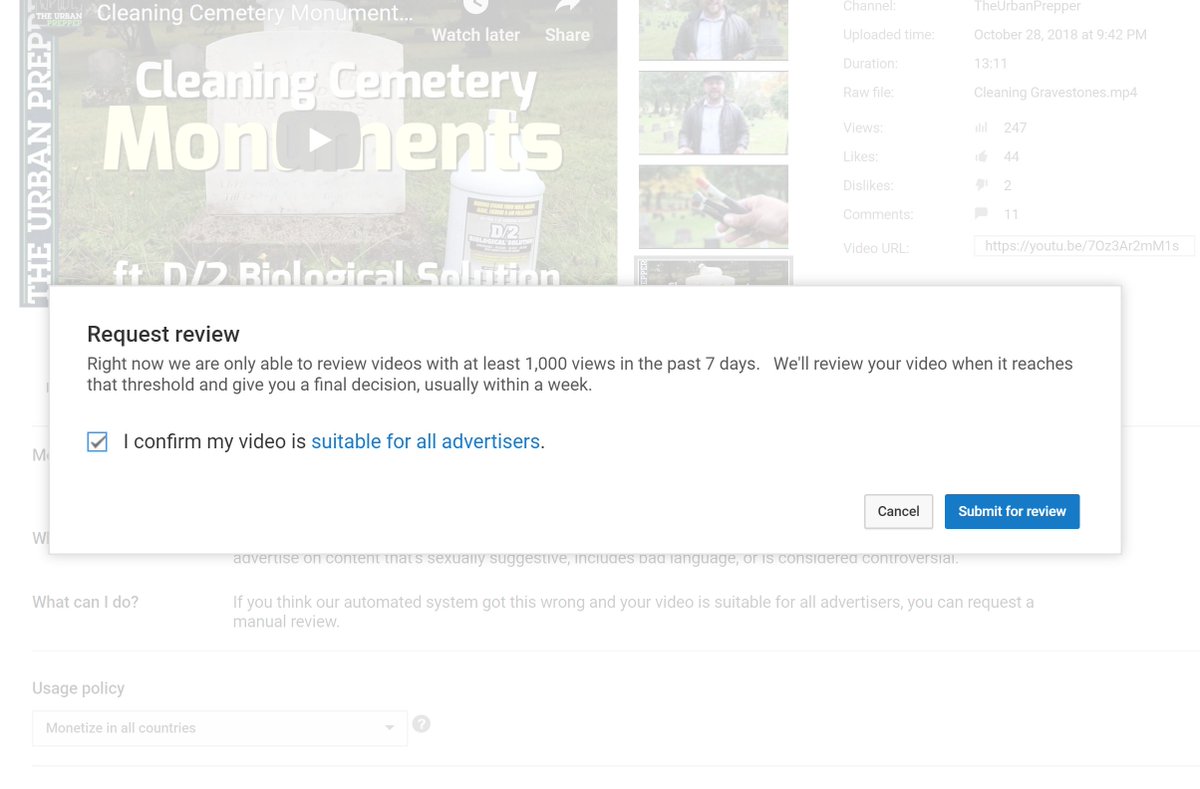Select the man in cemetery thumbnail
1200x789 pixels.
(x=713, y=113)
